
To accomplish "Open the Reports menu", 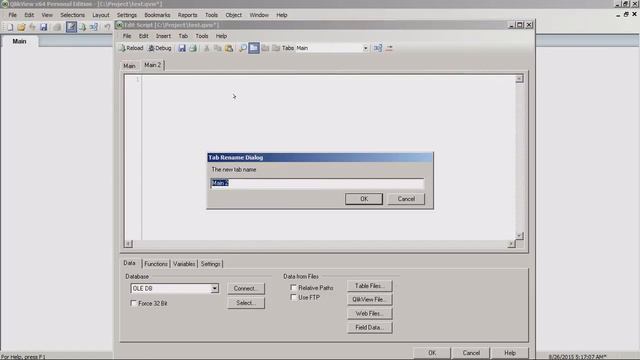I will coord(187,15).
